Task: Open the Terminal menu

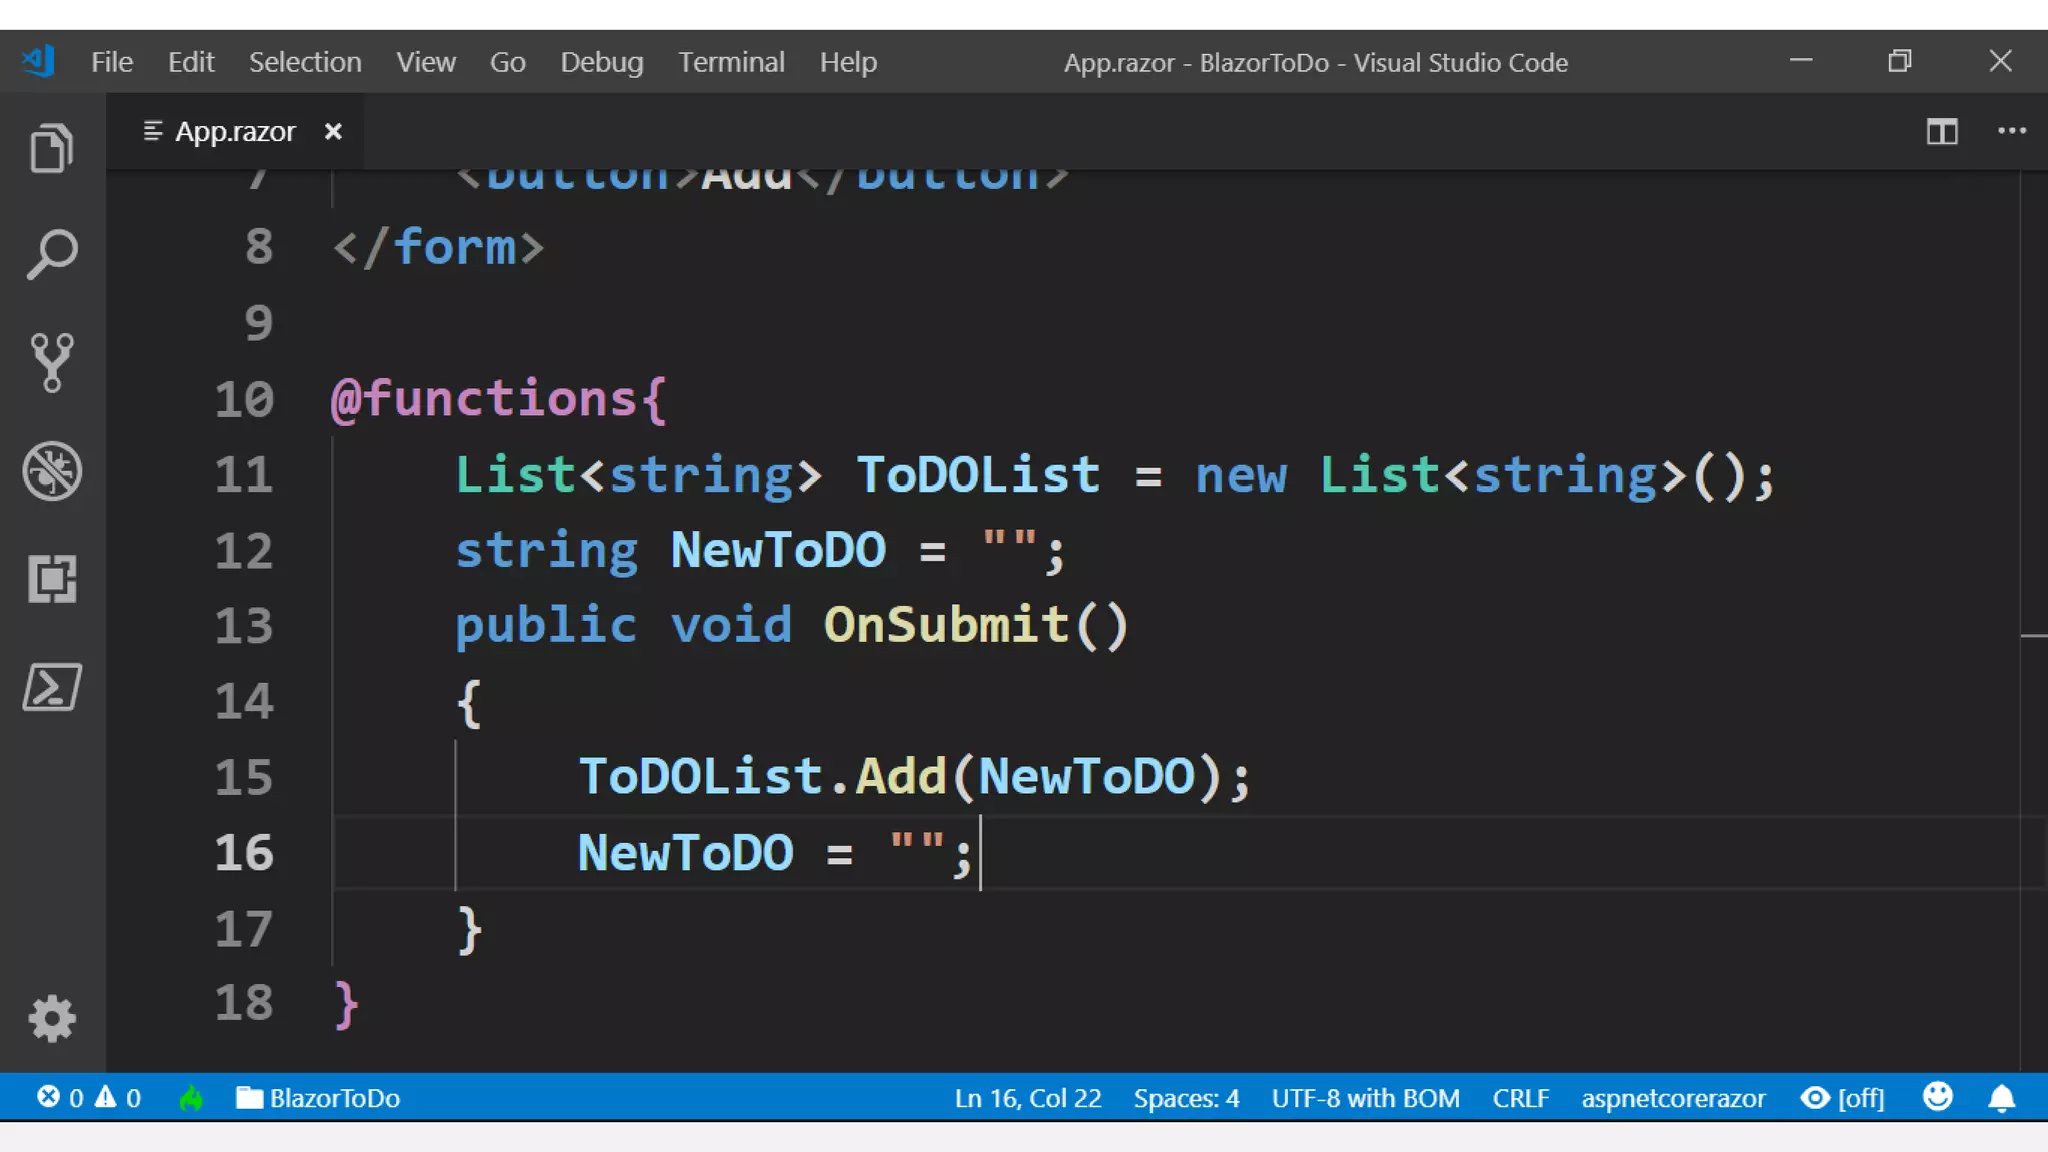Action: [x=731, y=62]
